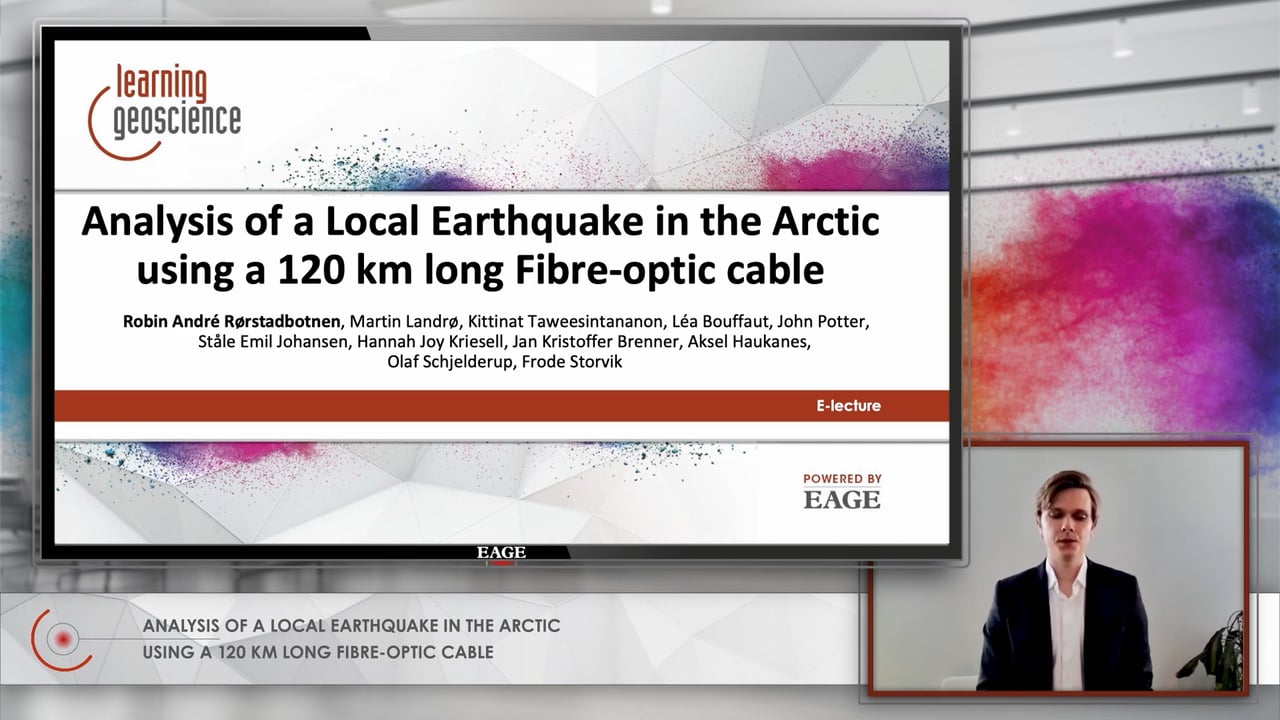Click author name 'Léa Bouffaut'

coord(722,322)
